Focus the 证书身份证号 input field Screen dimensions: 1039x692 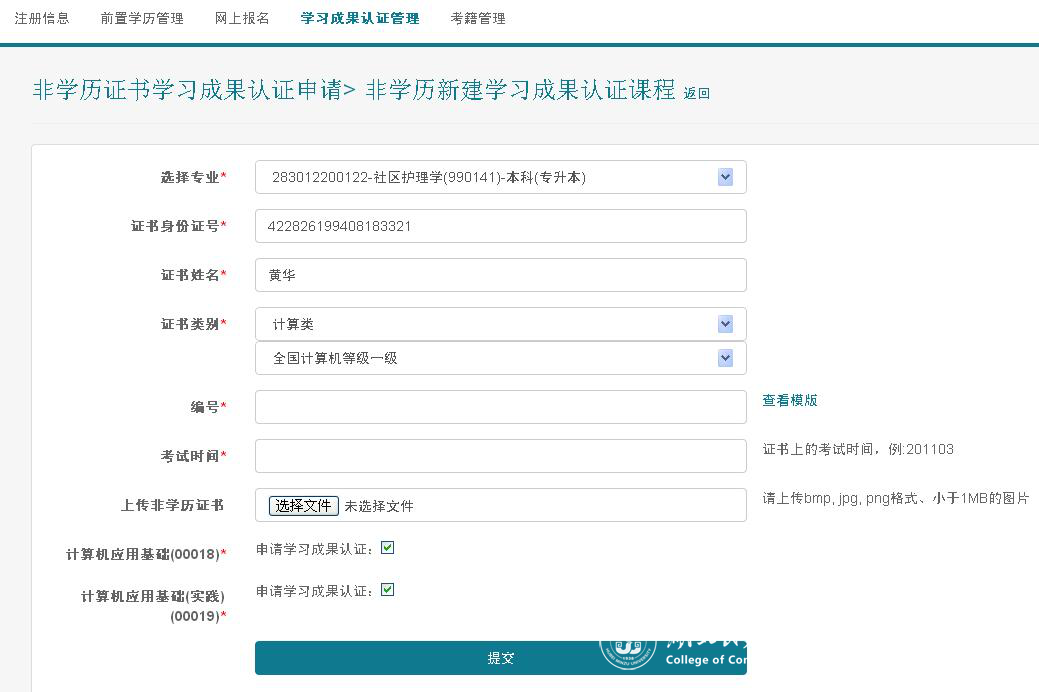coord(500,226)
